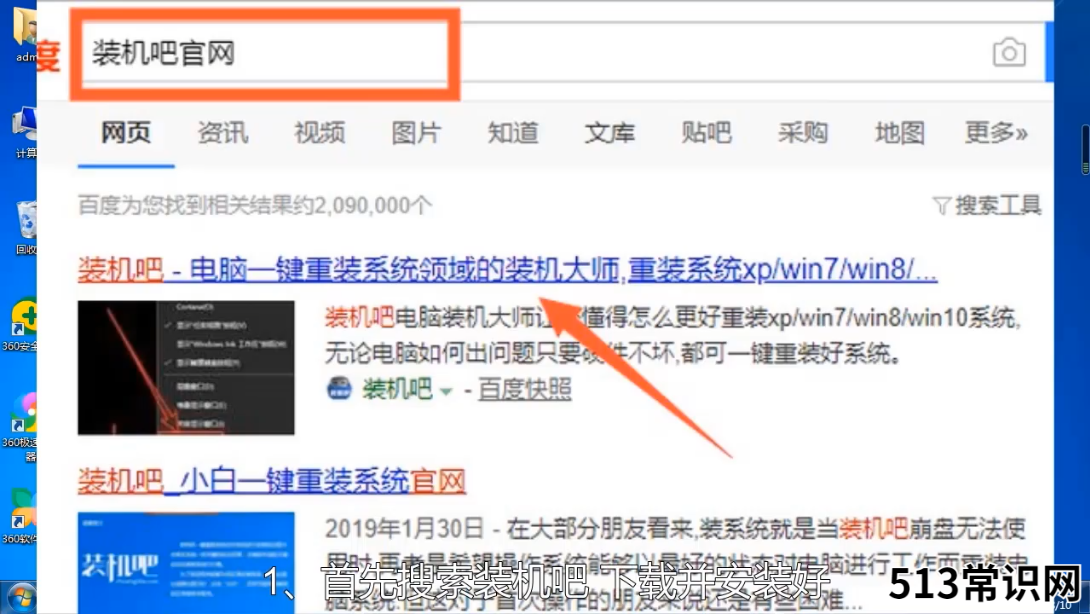Select the 360极速 browser desktop icon
Viewport: 1090px width, 614px height.
(21, 426)
